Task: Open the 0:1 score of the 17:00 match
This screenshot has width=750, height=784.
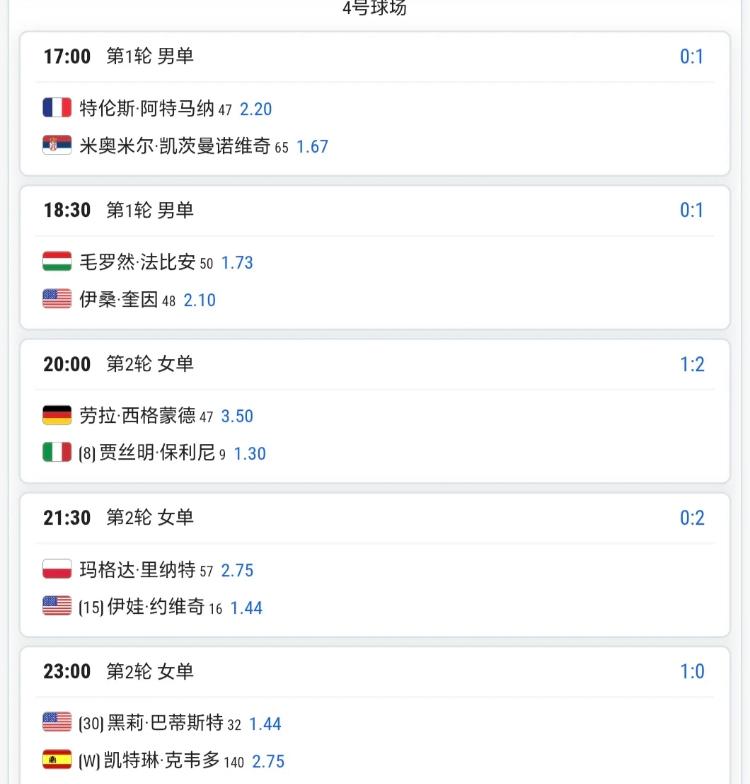Action: click(x=692, y=56)
